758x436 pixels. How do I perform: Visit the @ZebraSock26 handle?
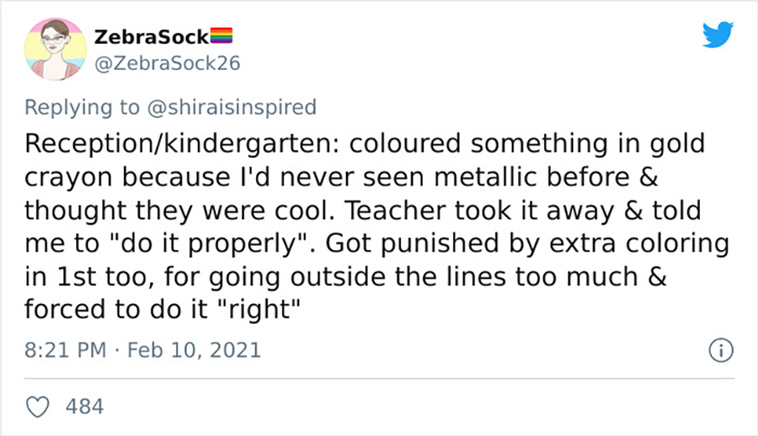(x=167, y=63)
